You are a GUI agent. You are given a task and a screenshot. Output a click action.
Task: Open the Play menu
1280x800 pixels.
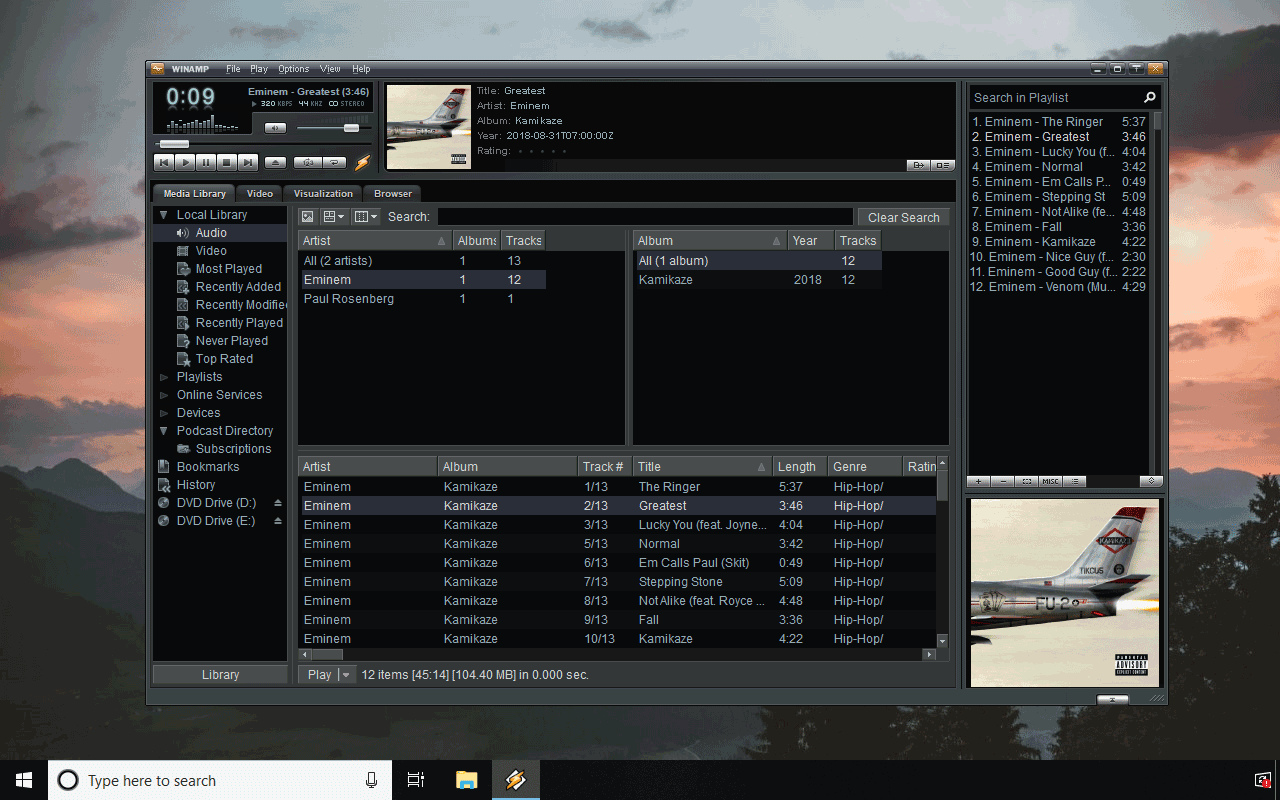(x=259, y=69)
